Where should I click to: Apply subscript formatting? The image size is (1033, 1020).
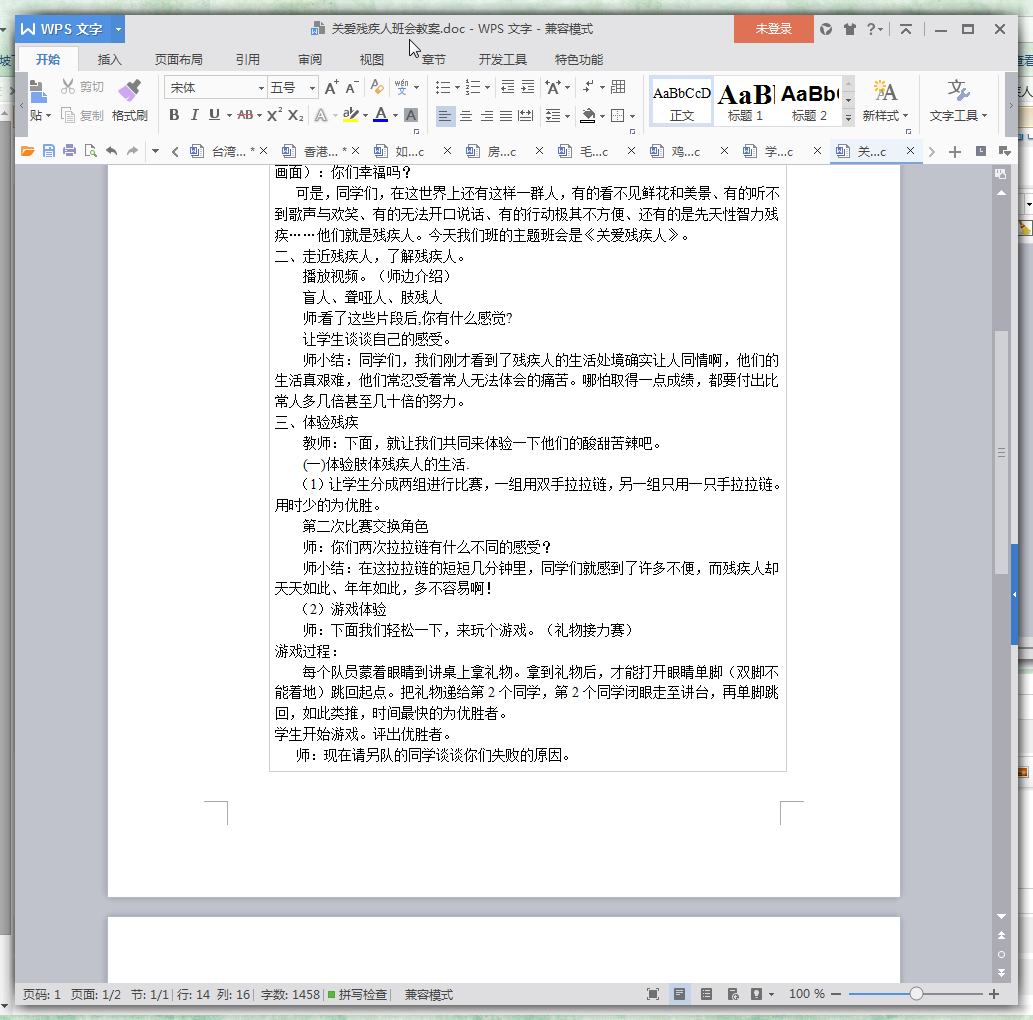coord(296,115)
